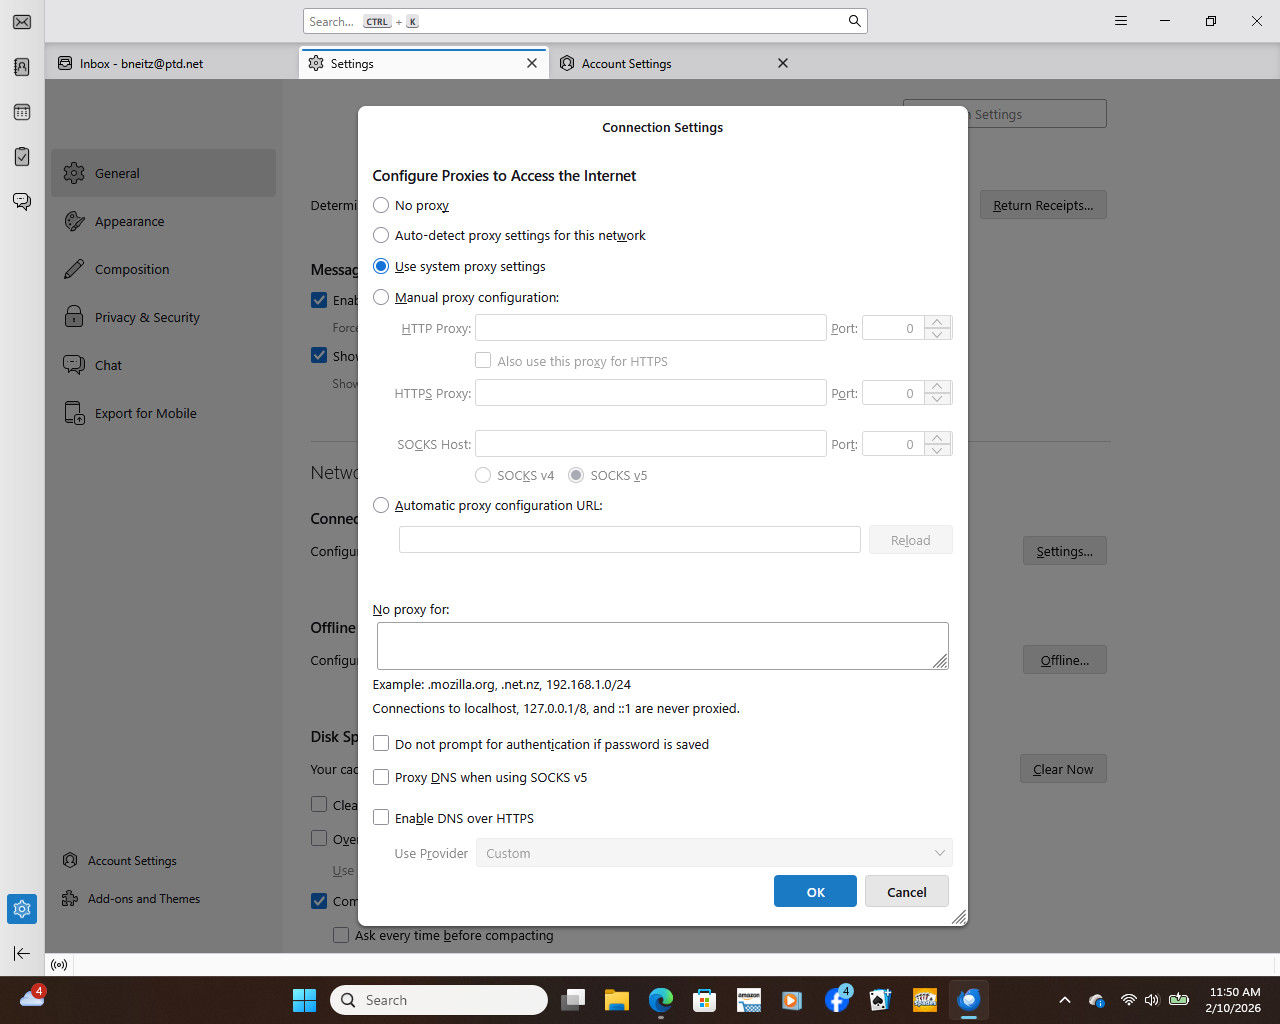Viewport: 1280px width, 1024px height.
Task: Open Privacy & Security settings
Action: [x=164, y=317]
